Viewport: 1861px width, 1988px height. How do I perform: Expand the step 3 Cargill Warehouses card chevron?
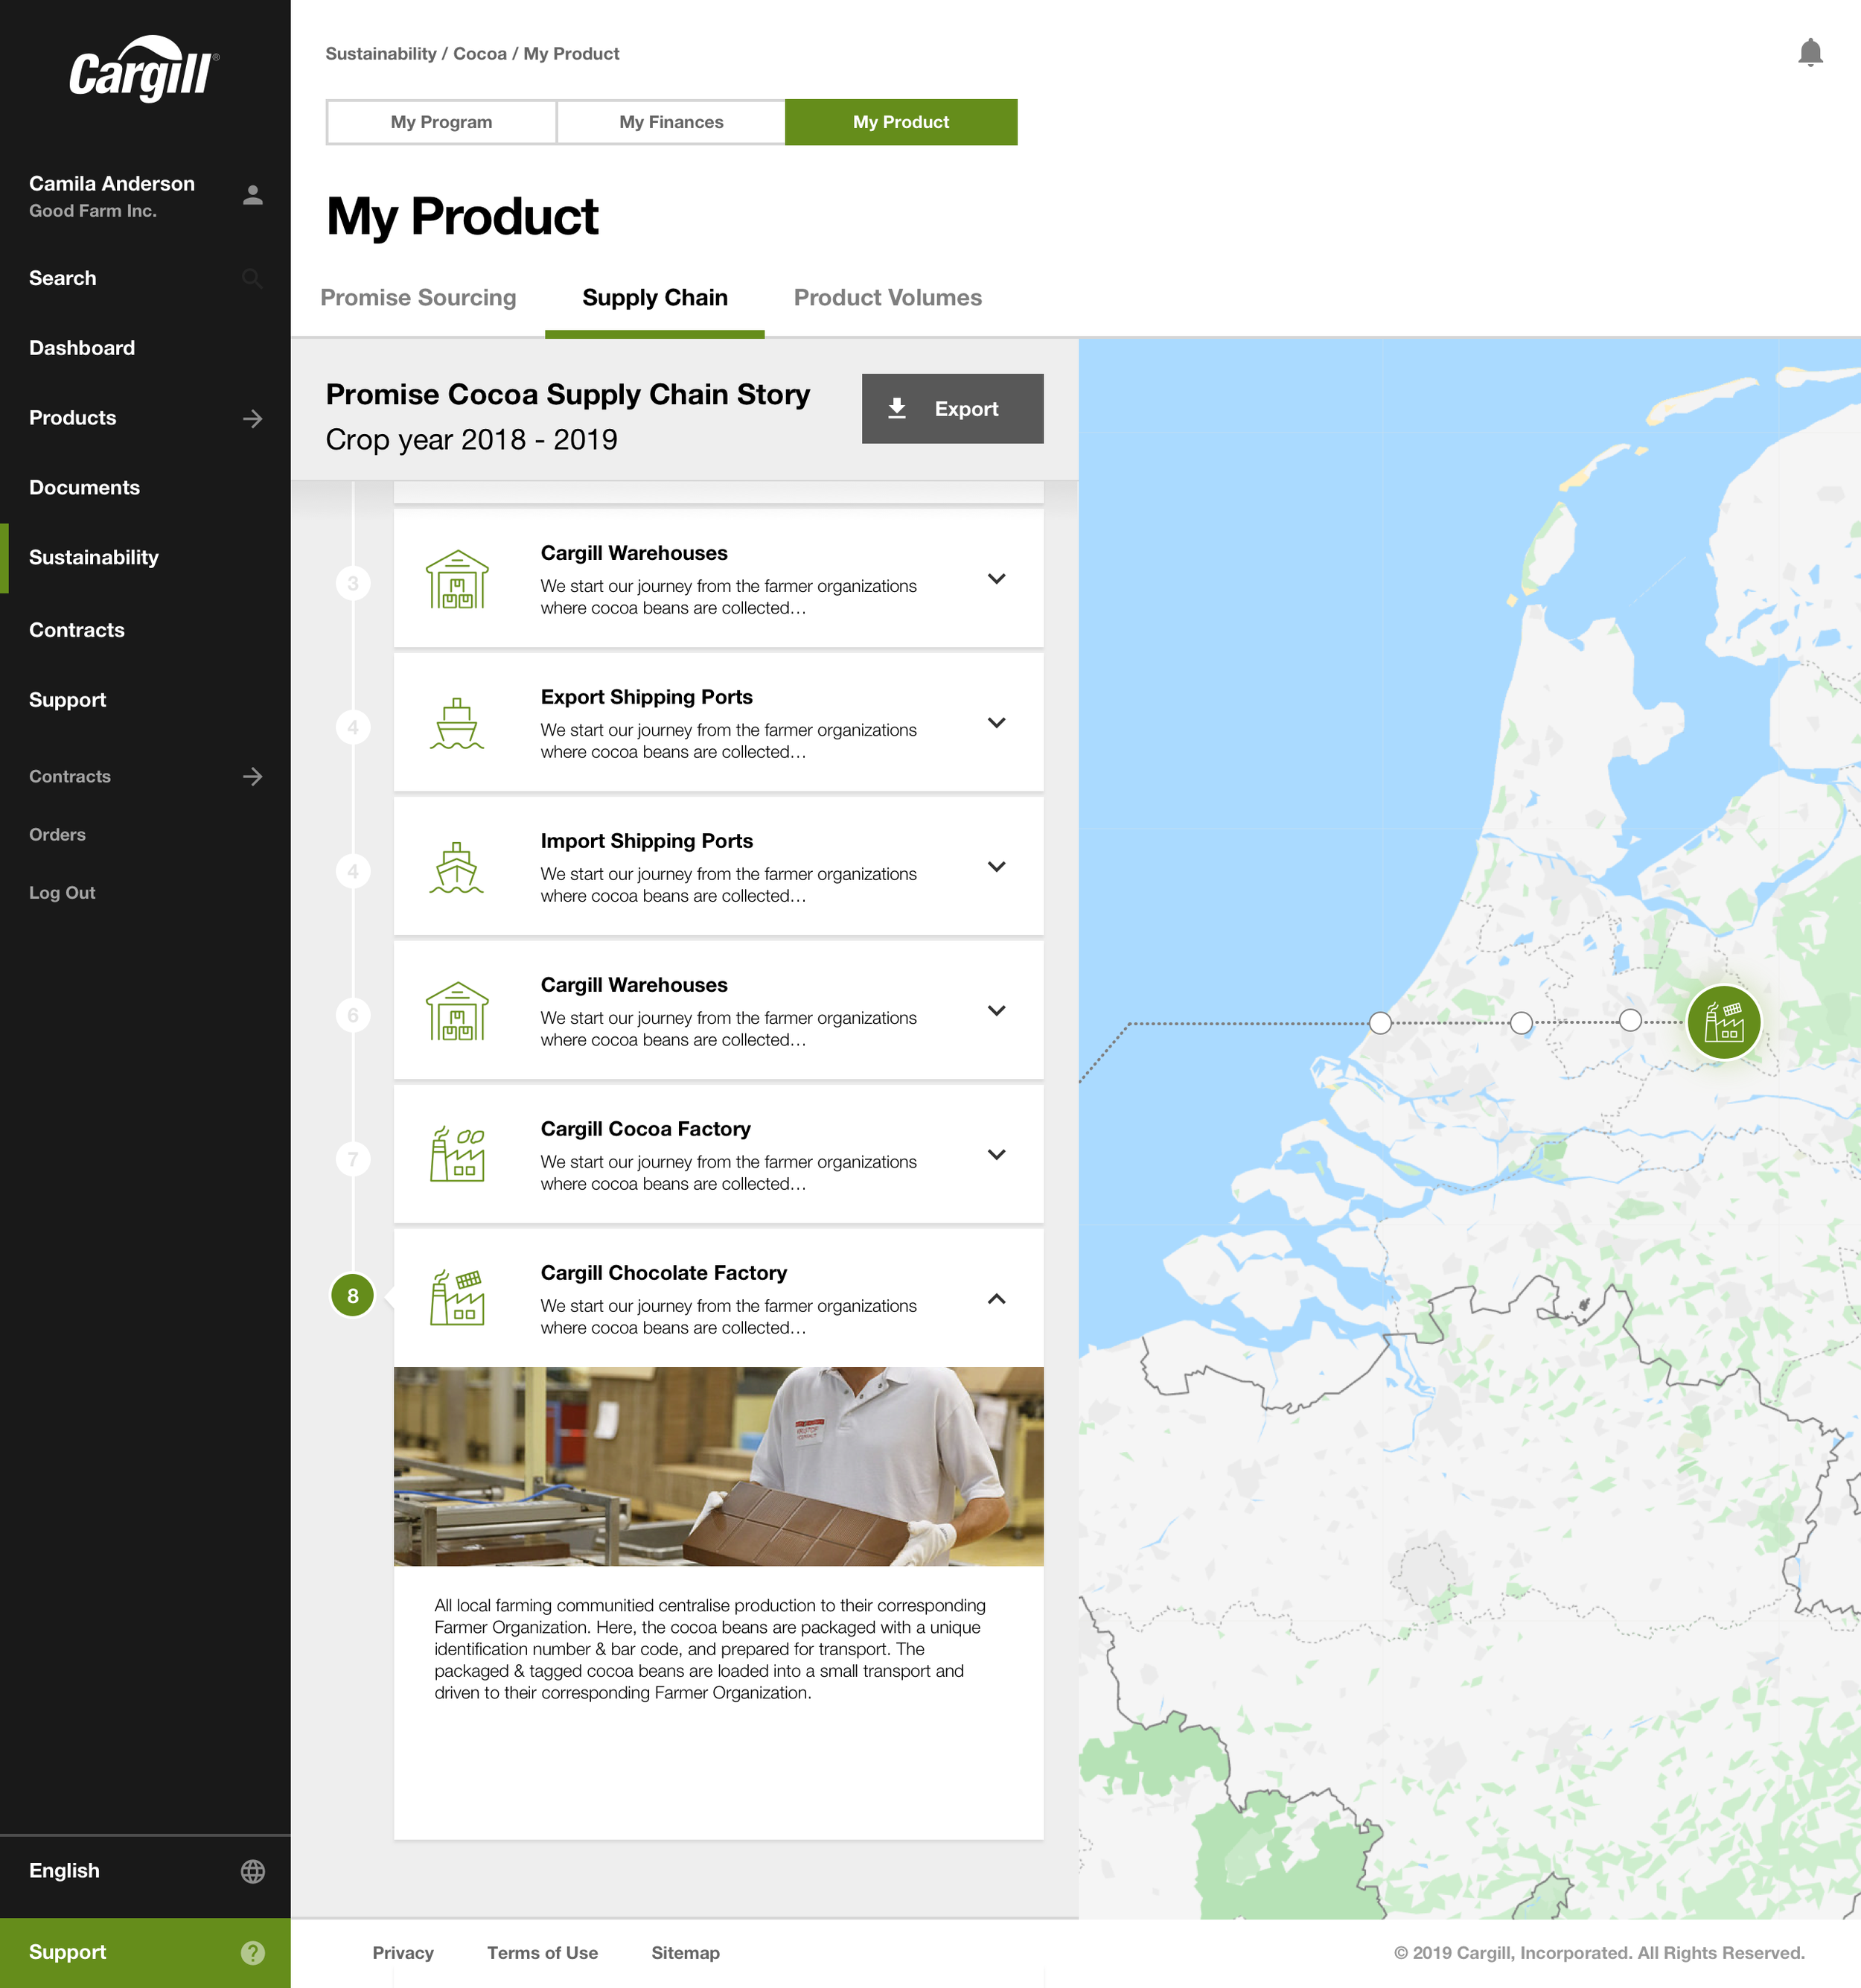[996, 579]
